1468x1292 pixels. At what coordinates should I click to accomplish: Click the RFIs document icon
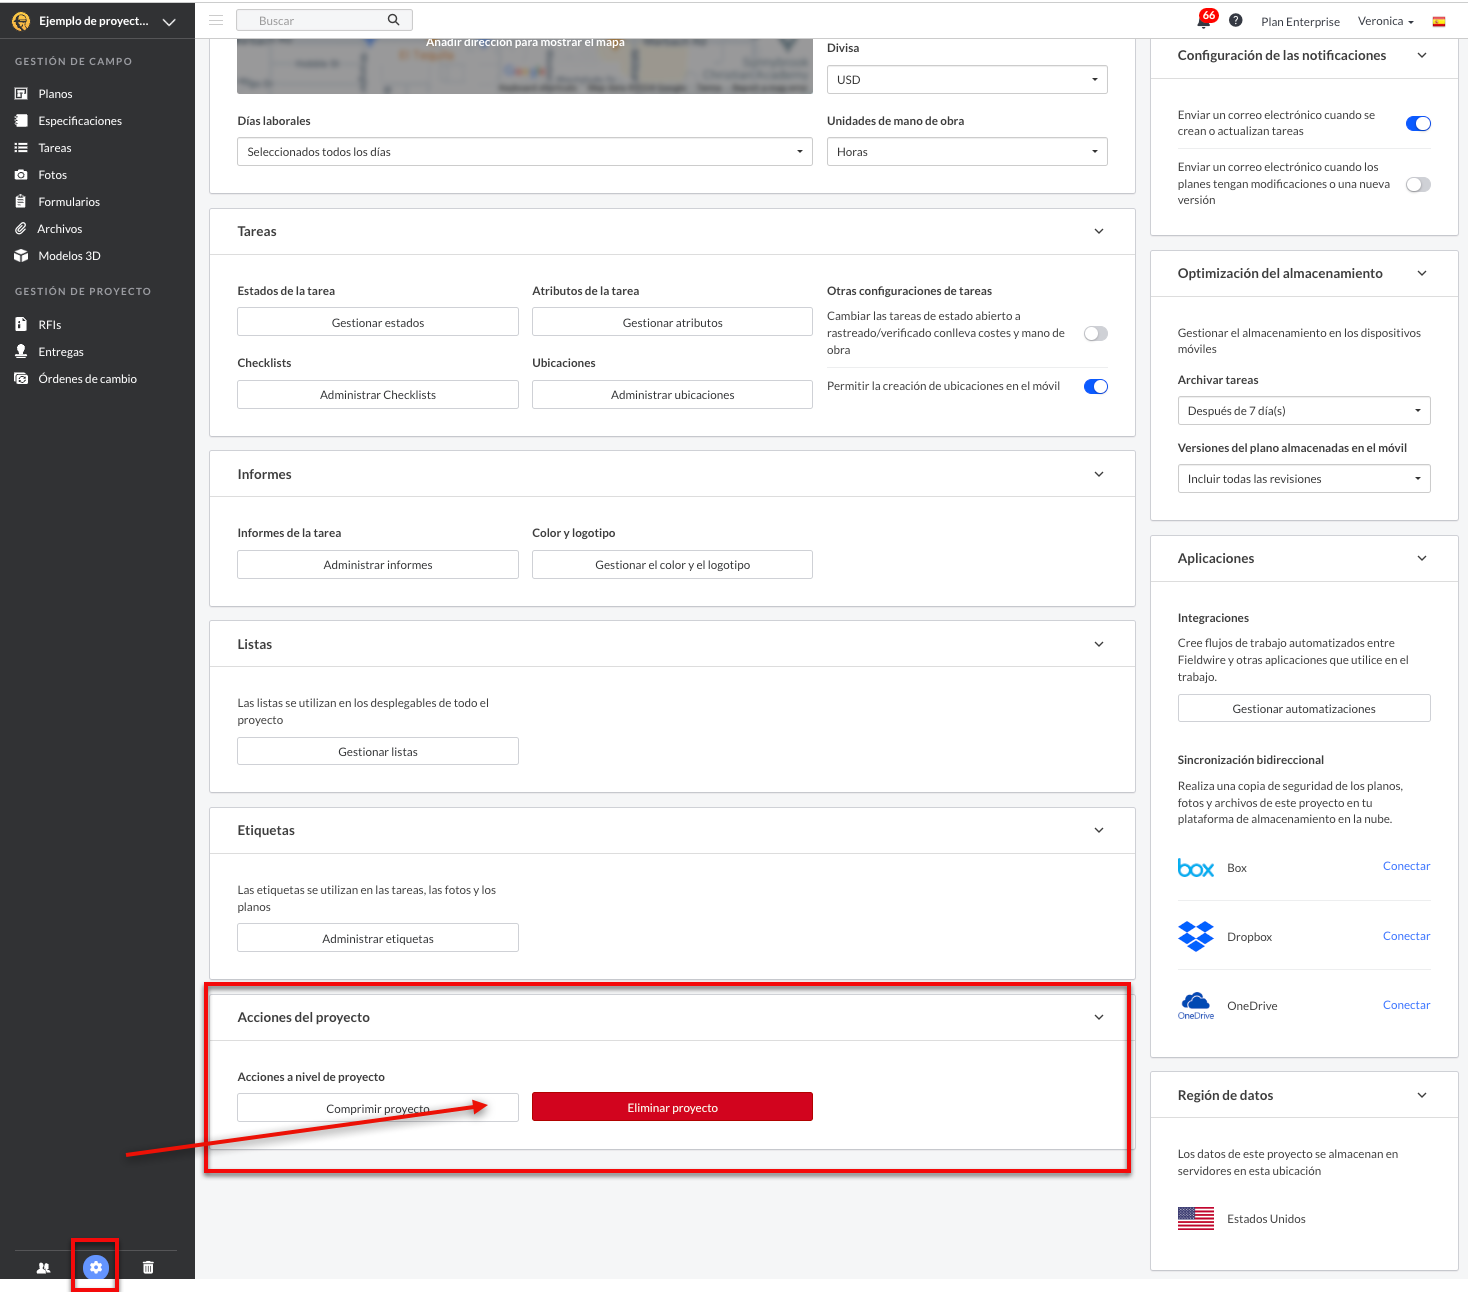pyautogui.click(x=21, y=325)
